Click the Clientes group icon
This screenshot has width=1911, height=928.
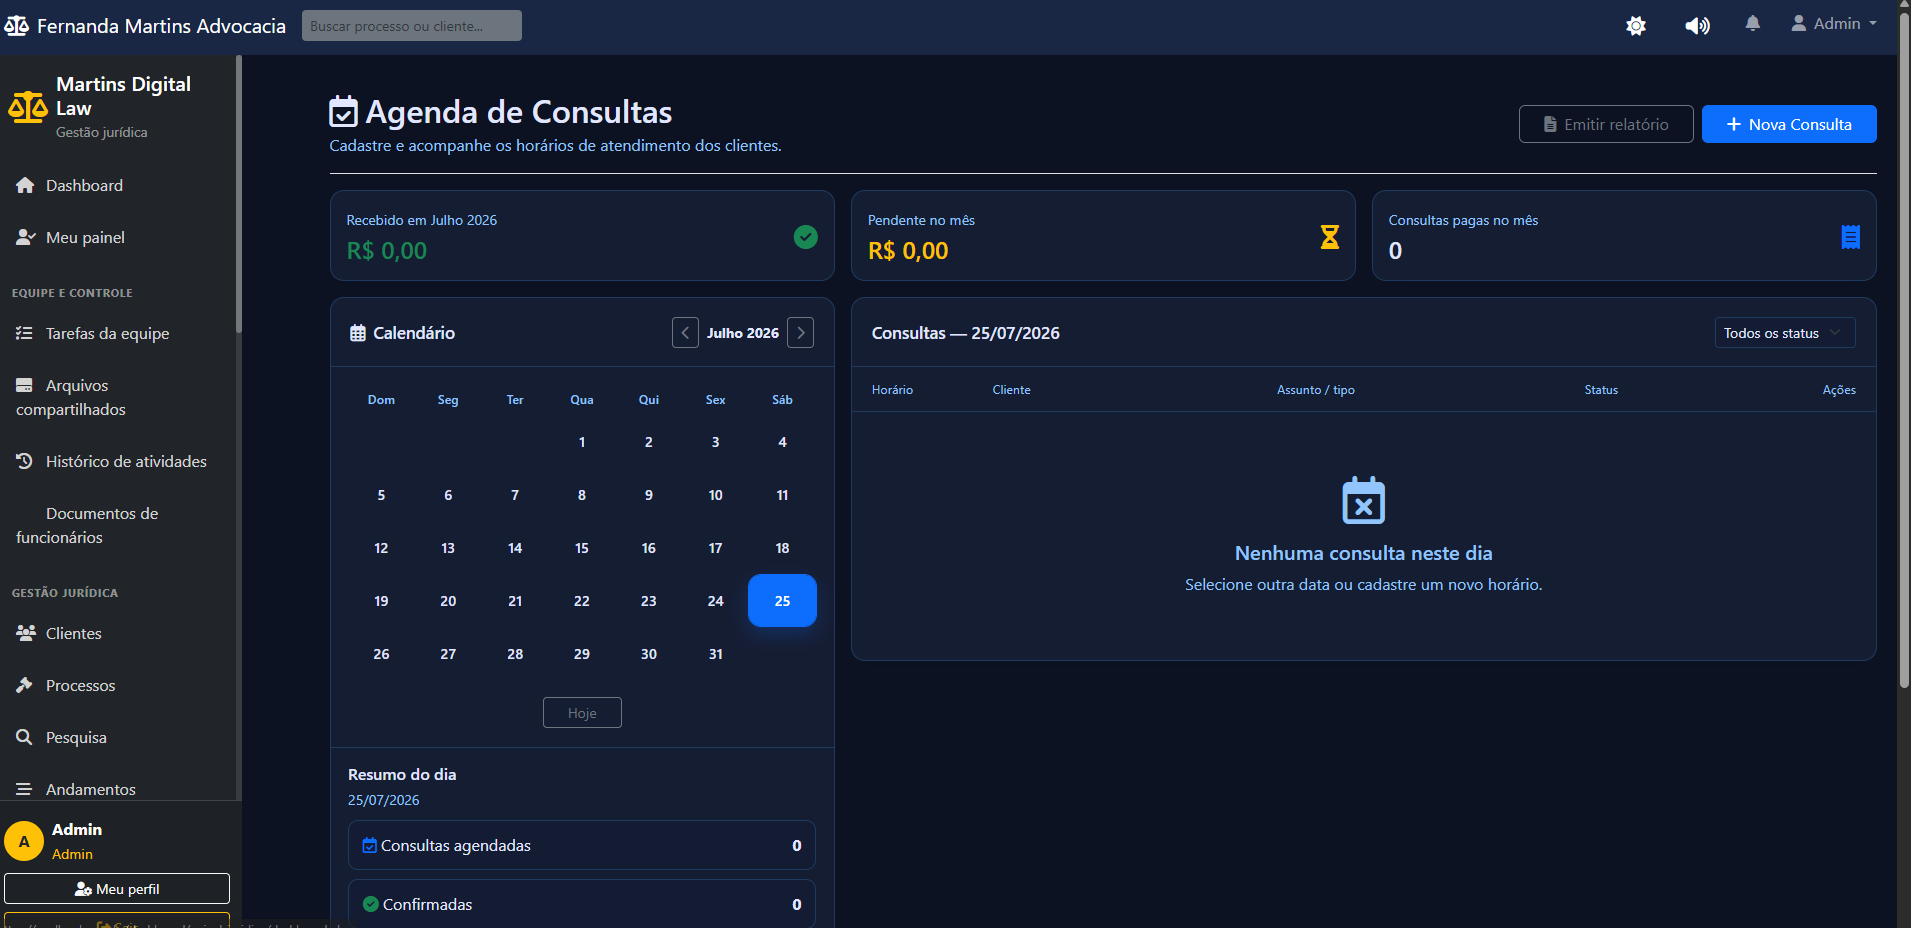pyautogui.click(x=26, y=633)
